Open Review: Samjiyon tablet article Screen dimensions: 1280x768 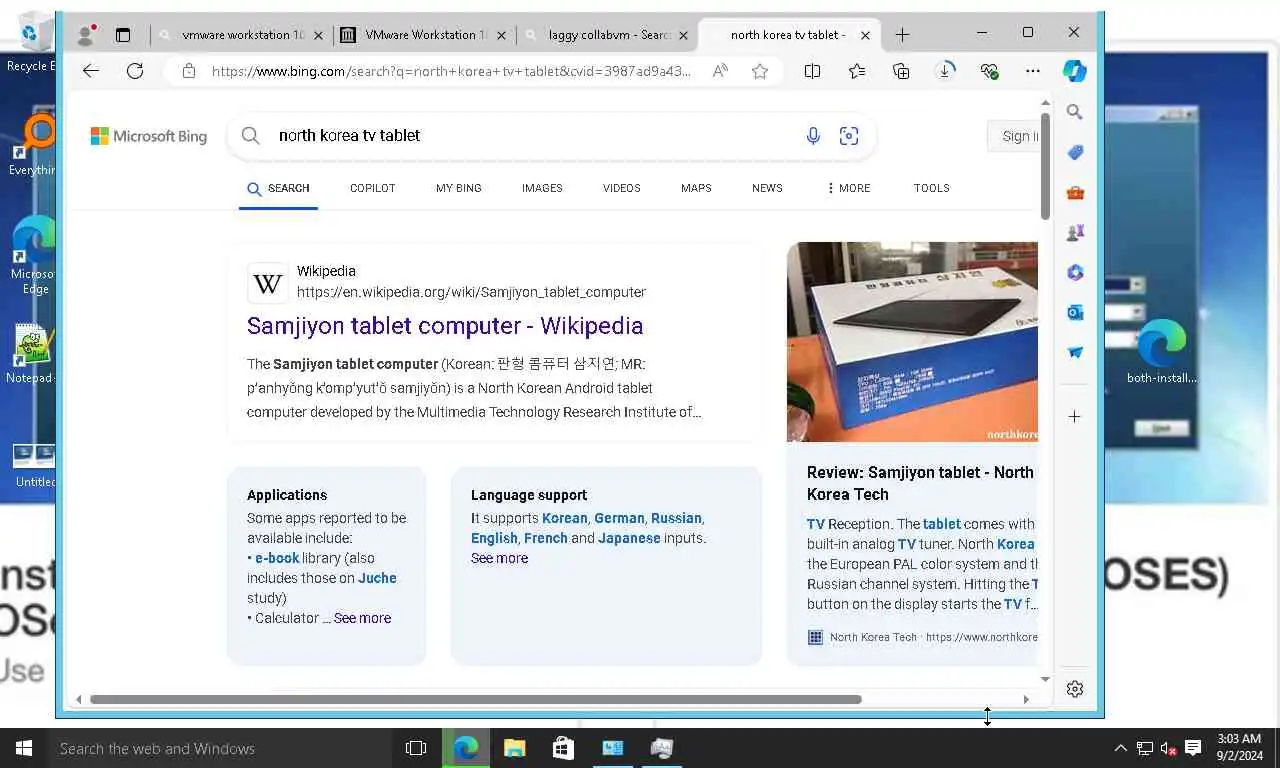coord(920,483)
